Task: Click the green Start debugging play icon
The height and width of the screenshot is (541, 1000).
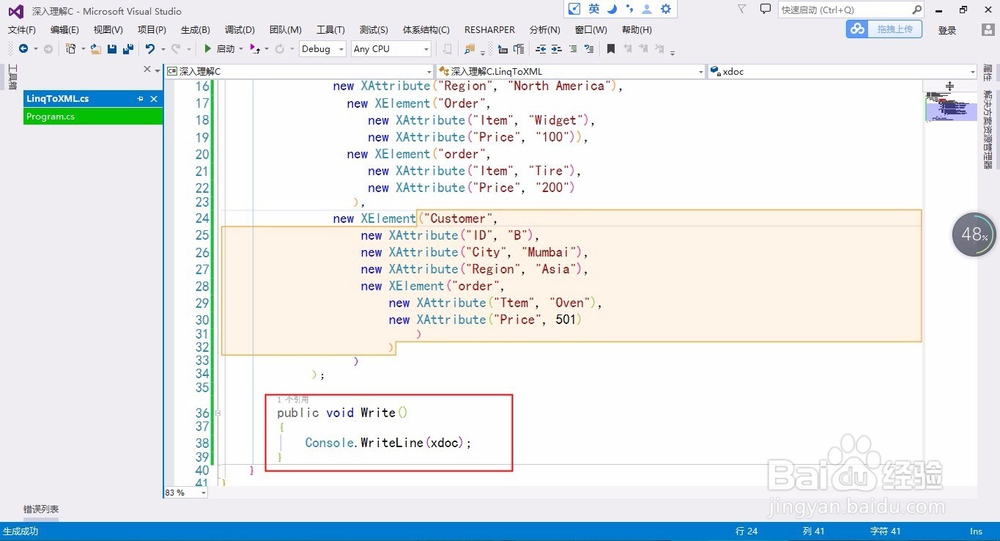Action: click(207, 48)
